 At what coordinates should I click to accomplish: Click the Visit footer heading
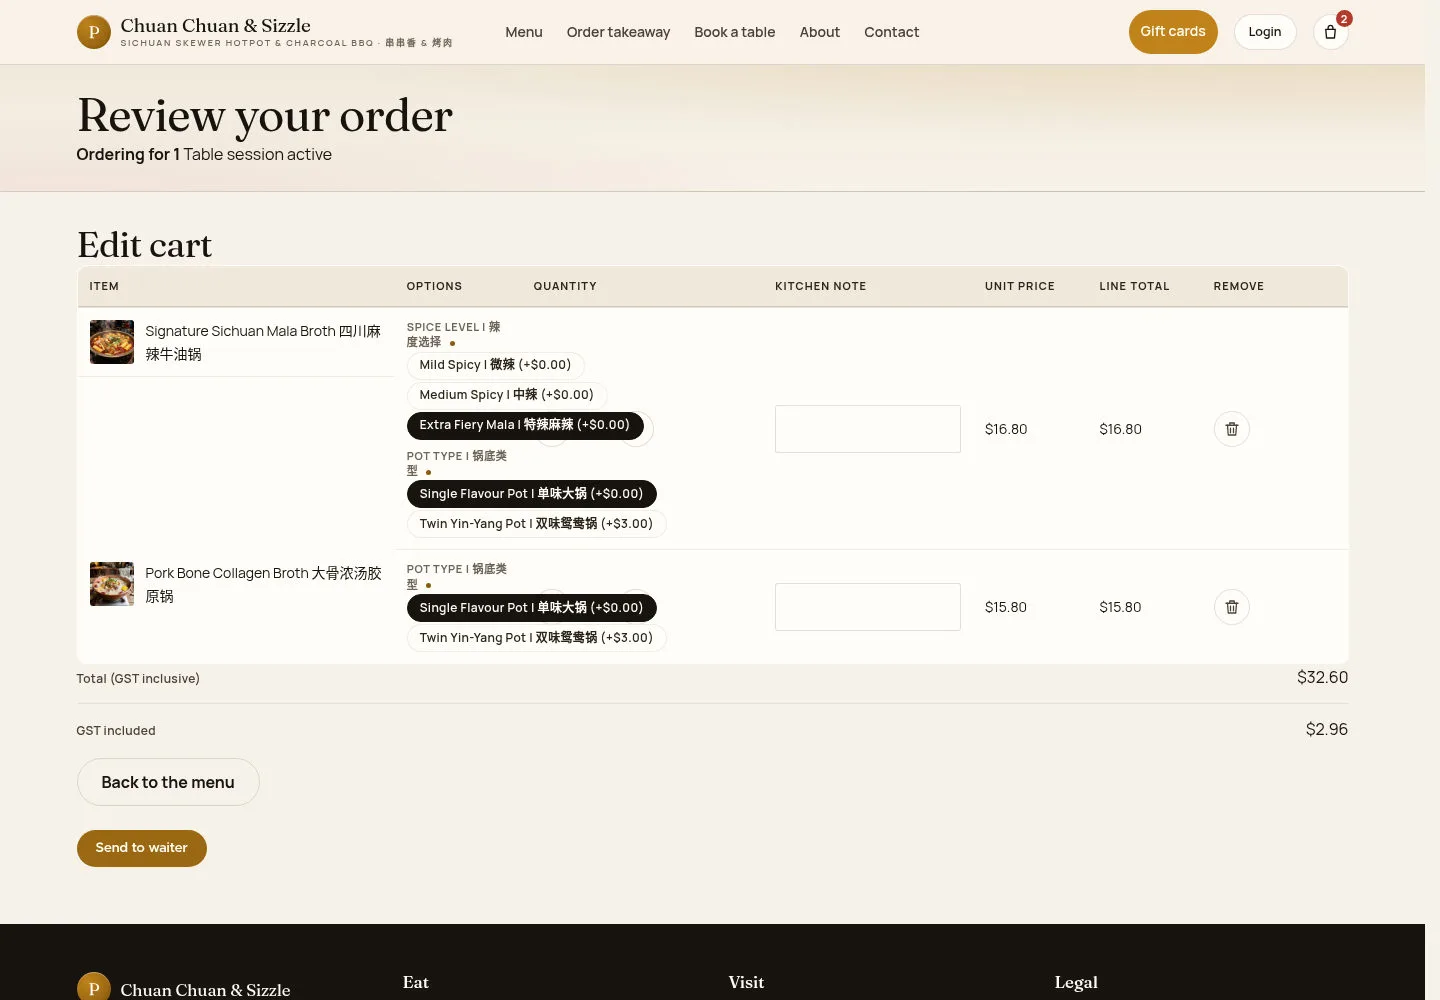point(746,982)
